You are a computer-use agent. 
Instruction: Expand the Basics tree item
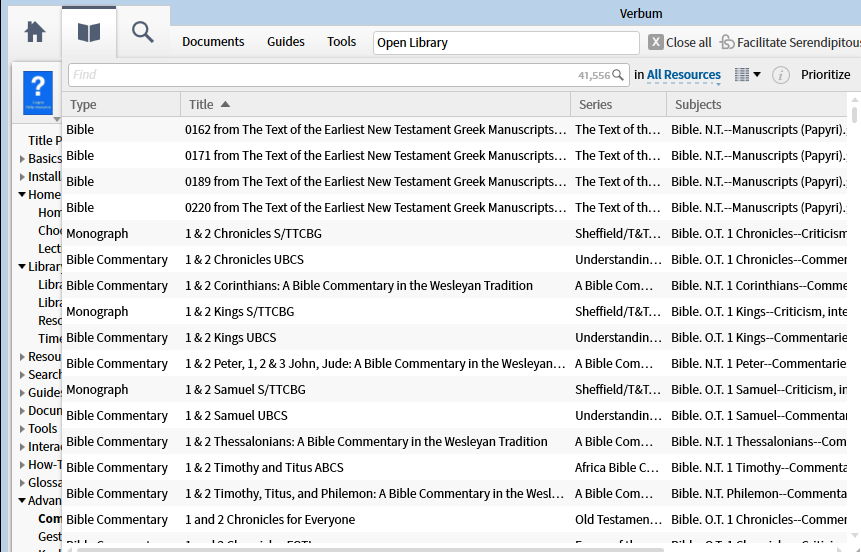click(22, 159)
